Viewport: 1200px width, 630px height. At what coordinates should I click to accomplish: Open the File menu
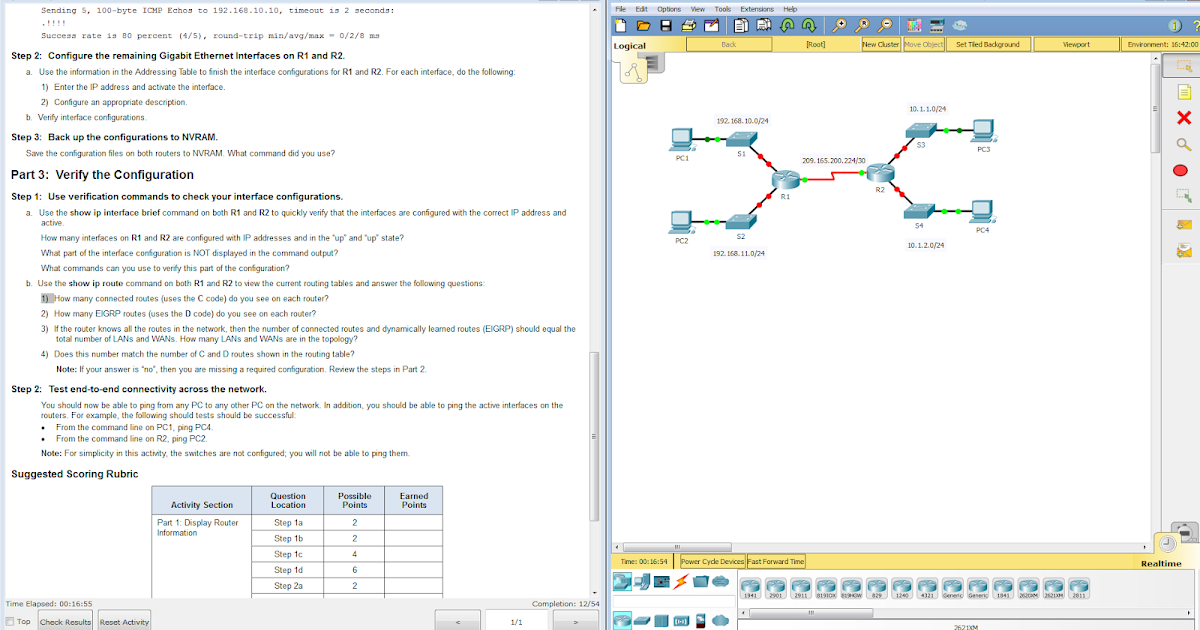[x=621, y=9]
